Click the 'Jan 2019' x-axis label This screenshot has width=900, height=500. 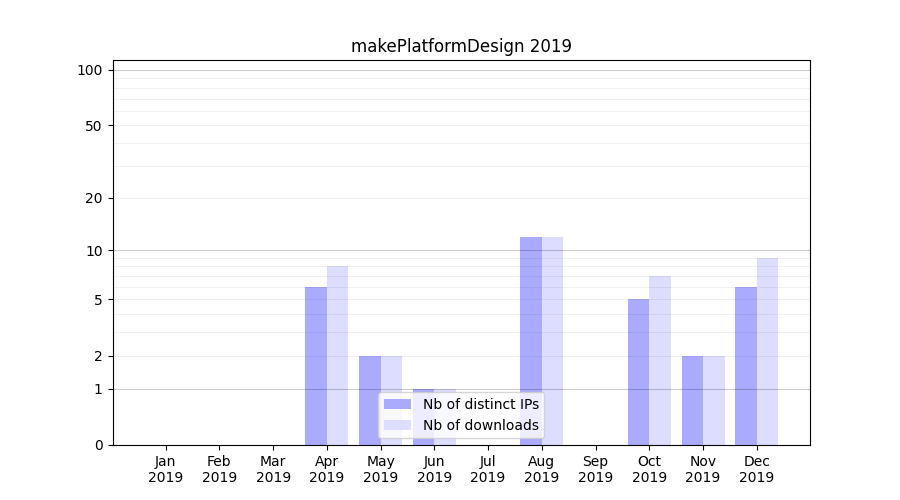(166, 469)
